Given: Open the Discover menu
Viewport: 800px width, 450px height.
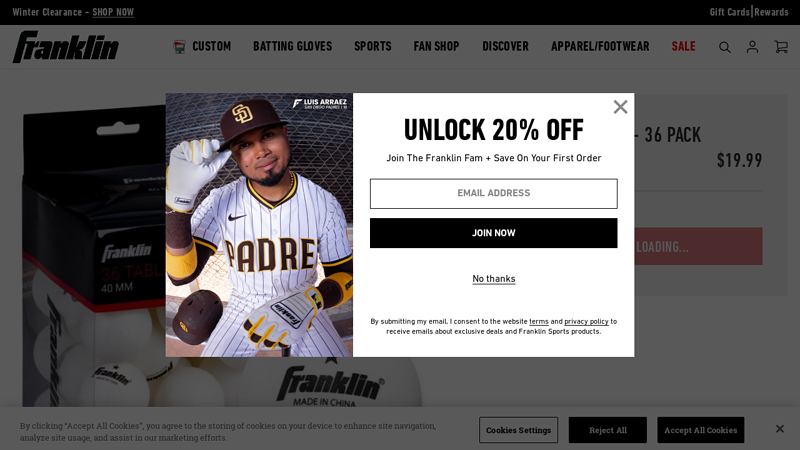Looking at the screenshot, I should tap(506, 46).
